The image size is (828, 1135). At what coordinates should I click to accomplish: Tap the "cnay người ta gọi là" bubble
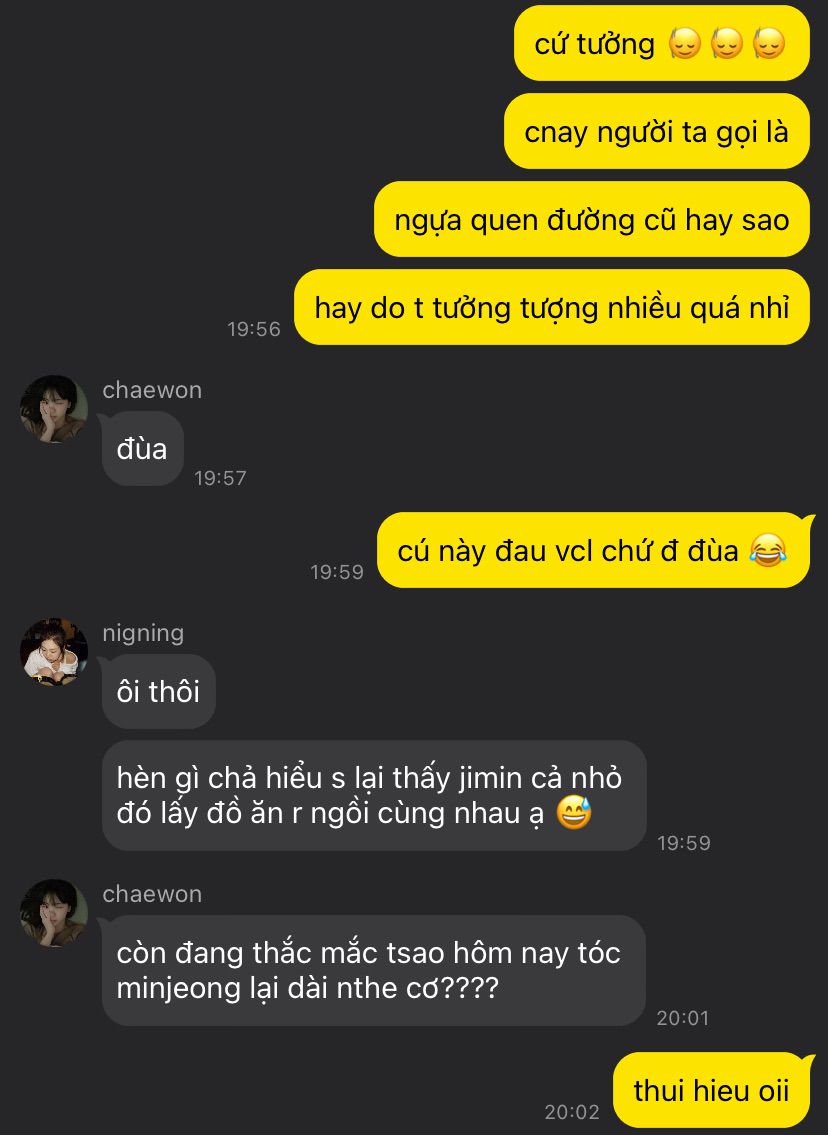click(x=656, y=132)
